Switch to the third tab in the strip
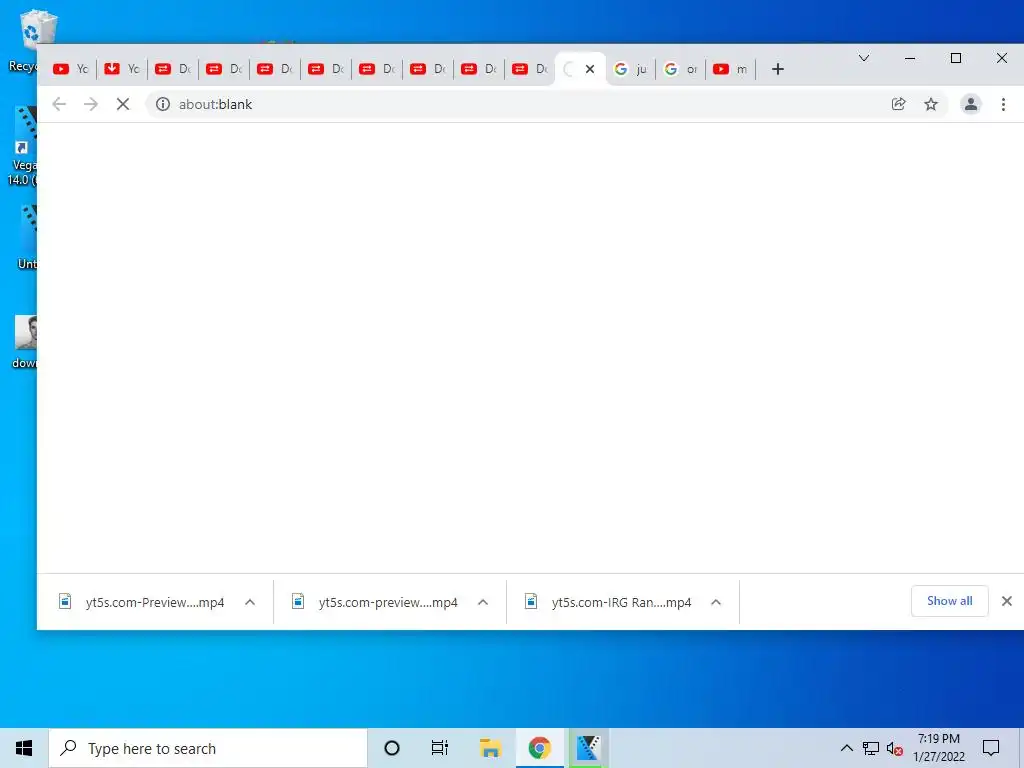 tap(173, 69)
